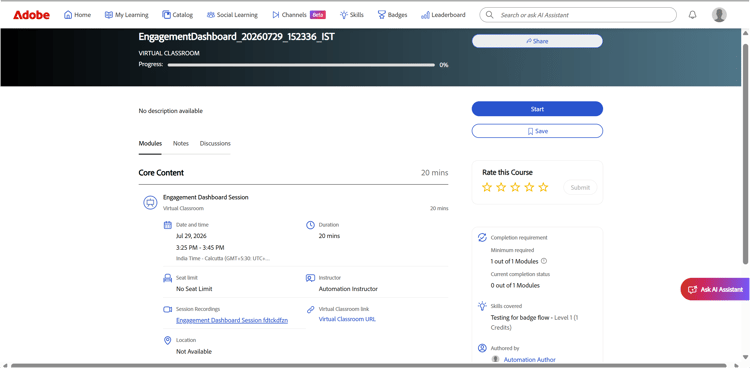Rate the course five stars
750x368 pixels.
tap(543, 187)
